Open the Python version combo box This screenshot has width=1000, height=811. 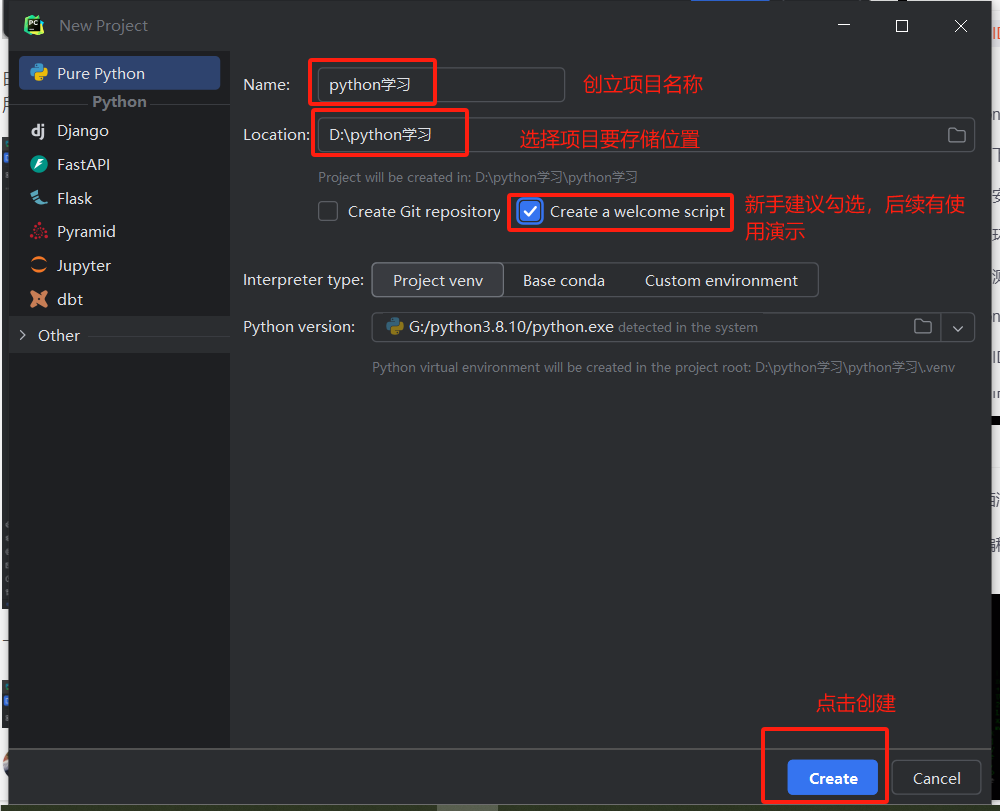click(x=673, y=327)
